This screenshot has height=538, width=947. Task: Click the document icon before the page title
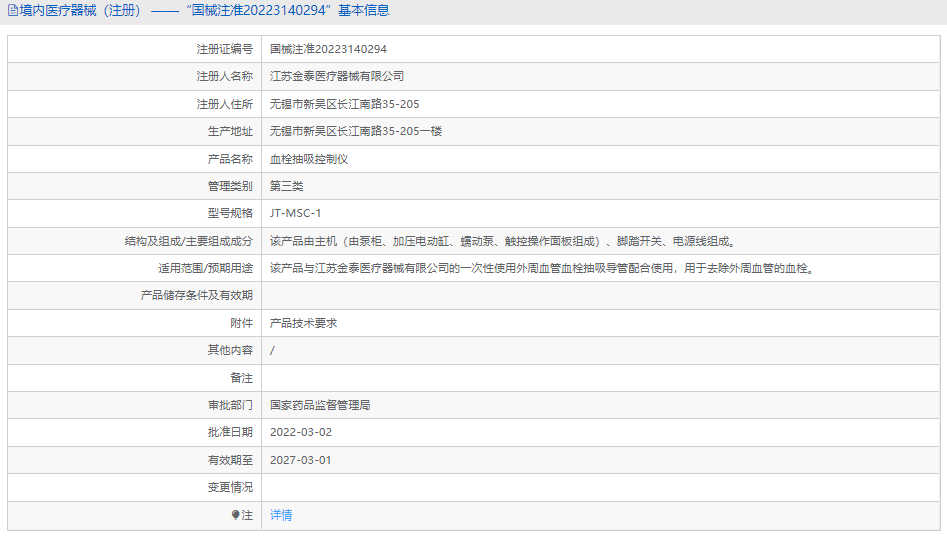click(x=12, y=11)
